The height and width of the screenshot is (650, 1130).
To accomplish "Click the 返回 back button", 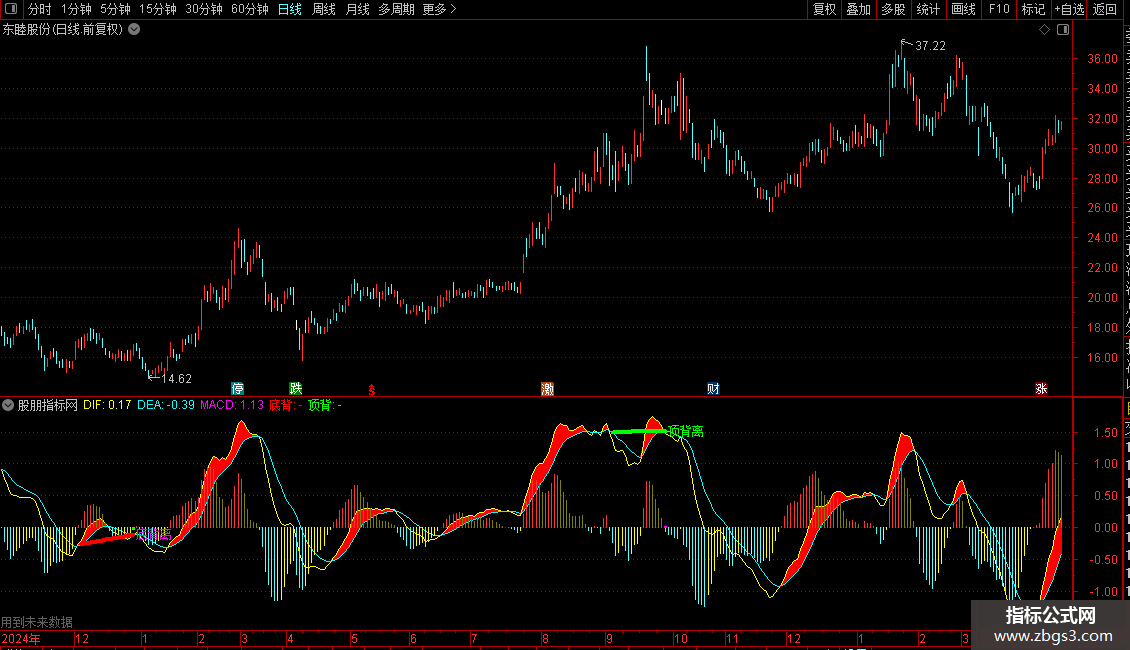I will click(x=1105, y=9).
